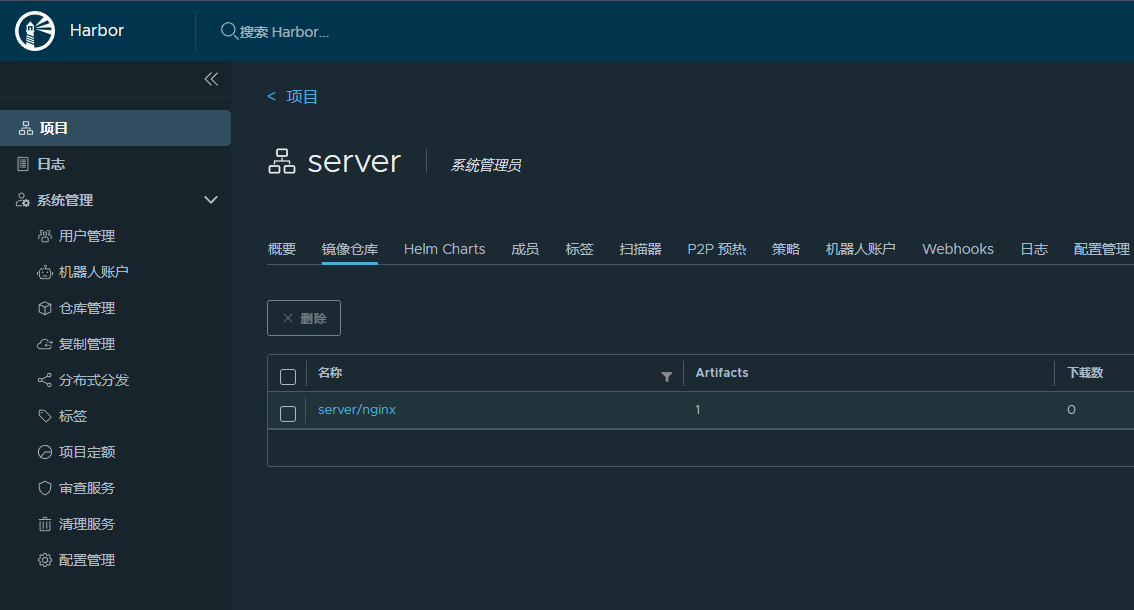Click the 复制管理 cloud icon
1134x610 pixels.
click(44, 344)
